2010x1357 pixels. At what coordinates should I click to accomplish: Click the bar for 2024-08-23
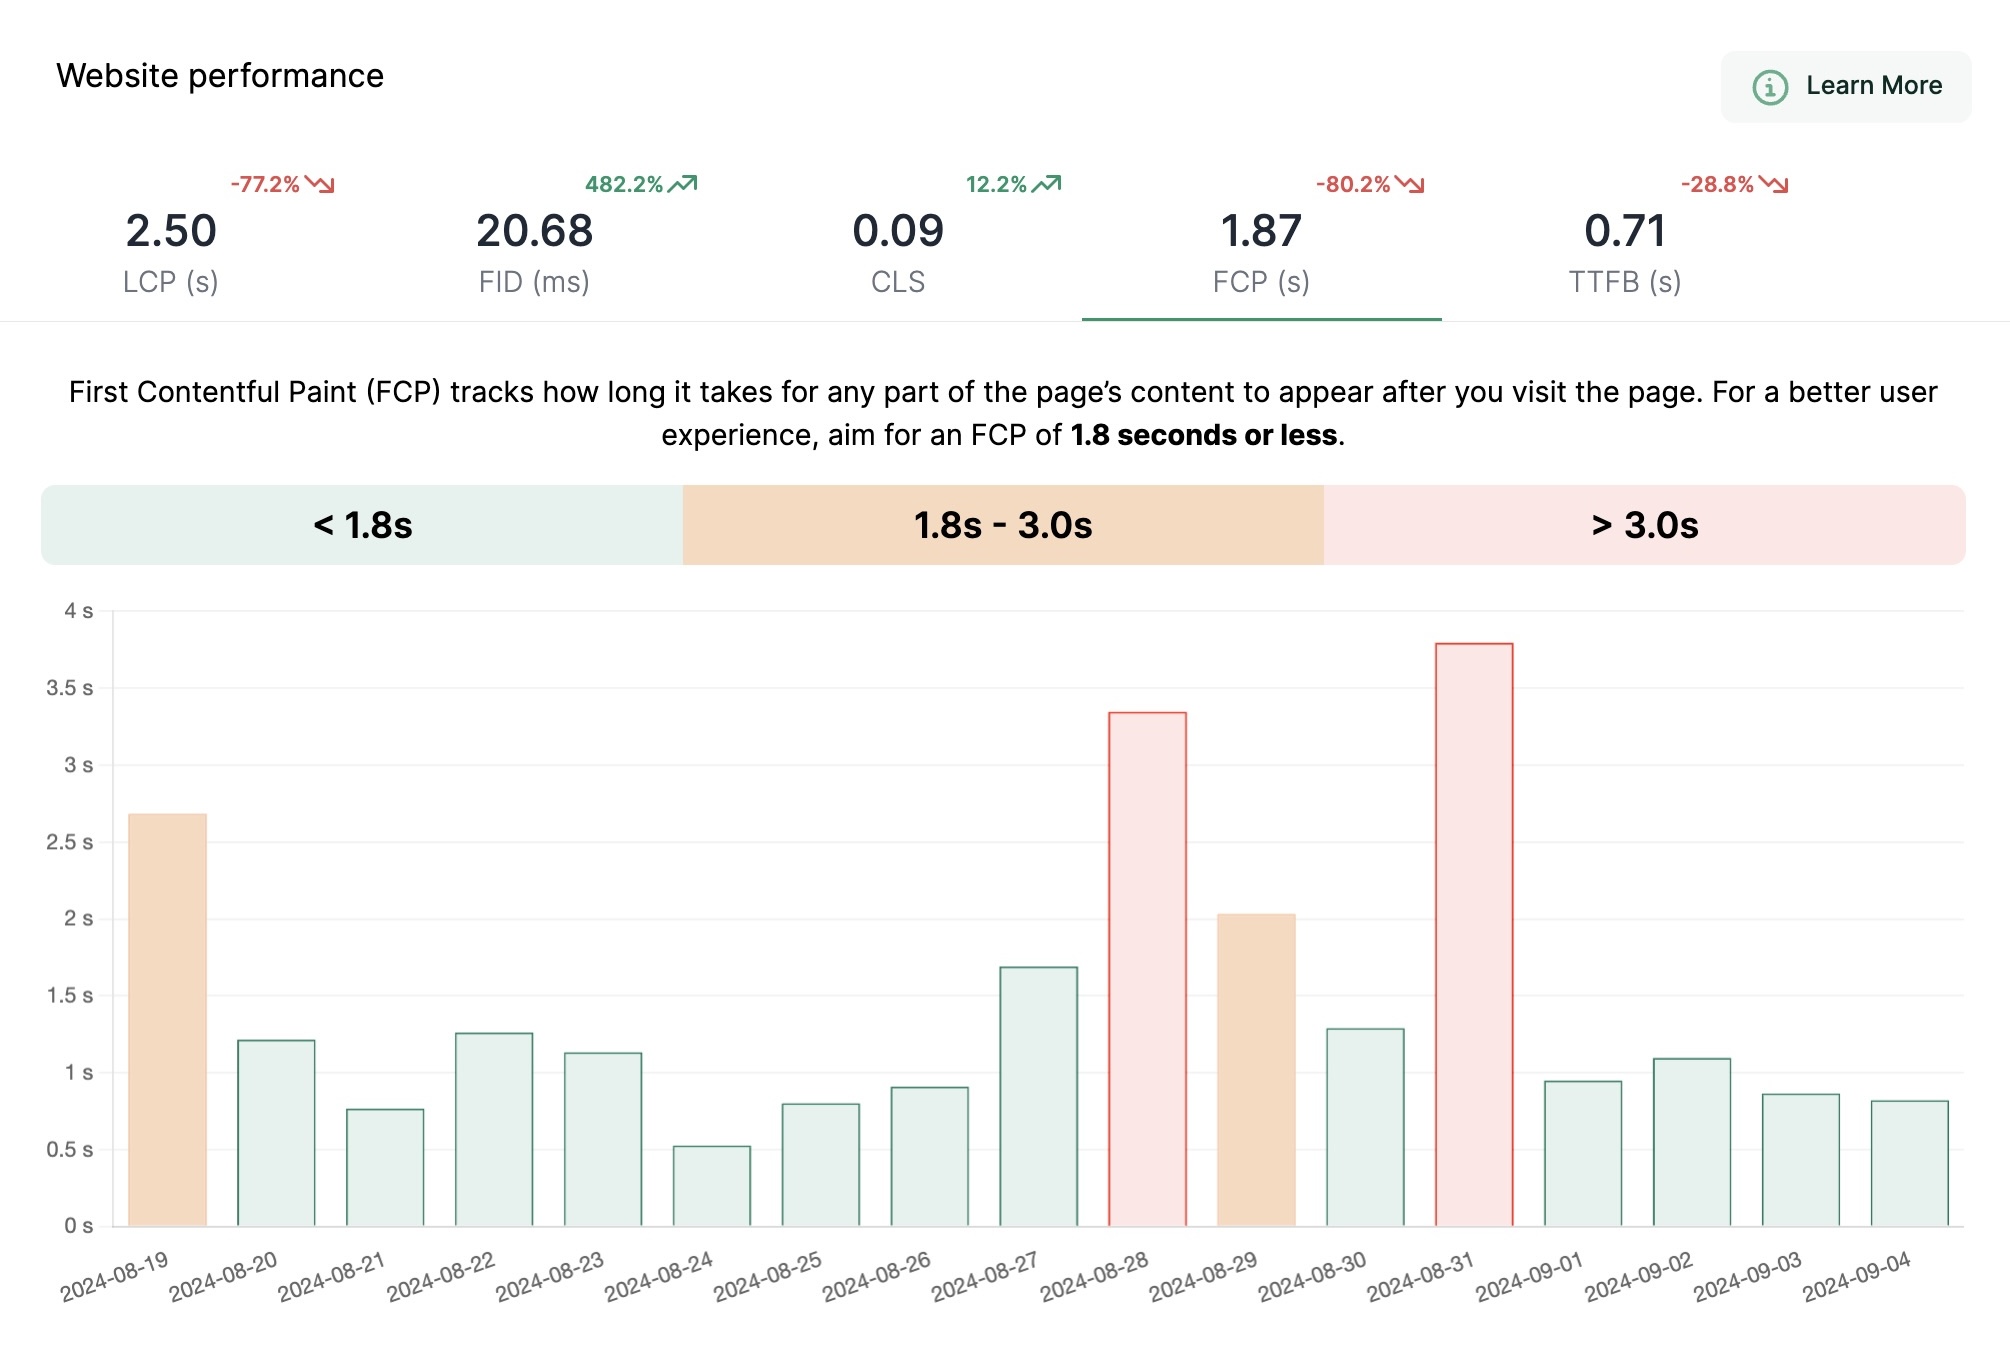click(603, 1139)
